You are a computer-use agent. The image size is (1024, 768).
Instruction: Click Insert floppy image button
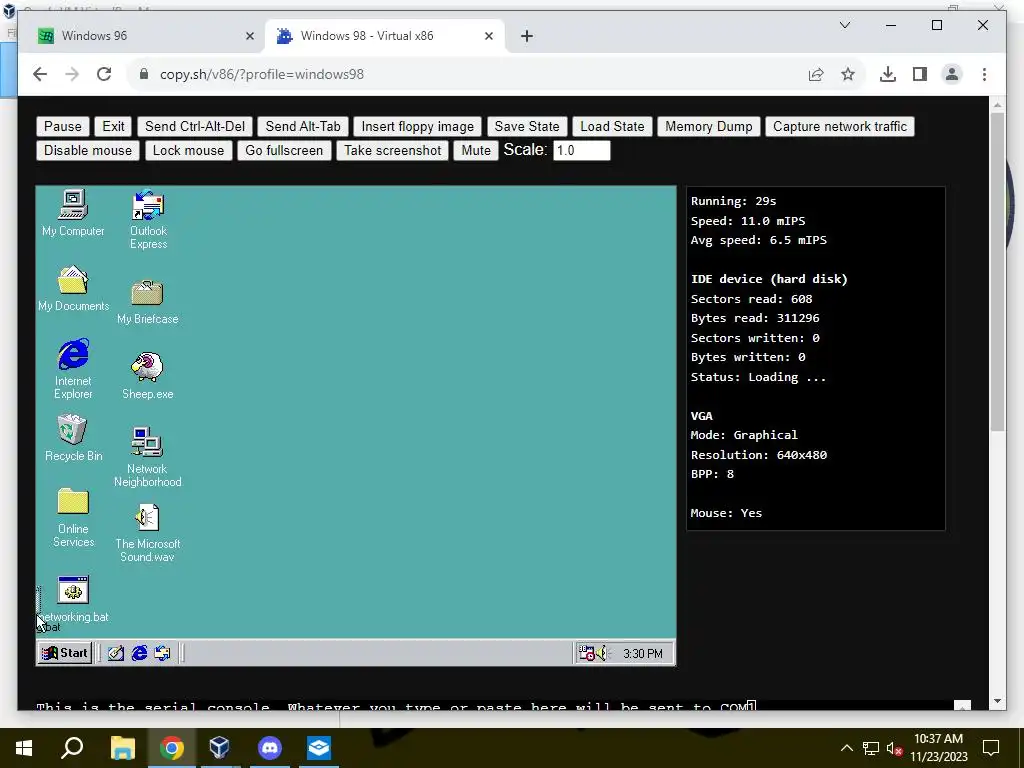coord(417,126)
